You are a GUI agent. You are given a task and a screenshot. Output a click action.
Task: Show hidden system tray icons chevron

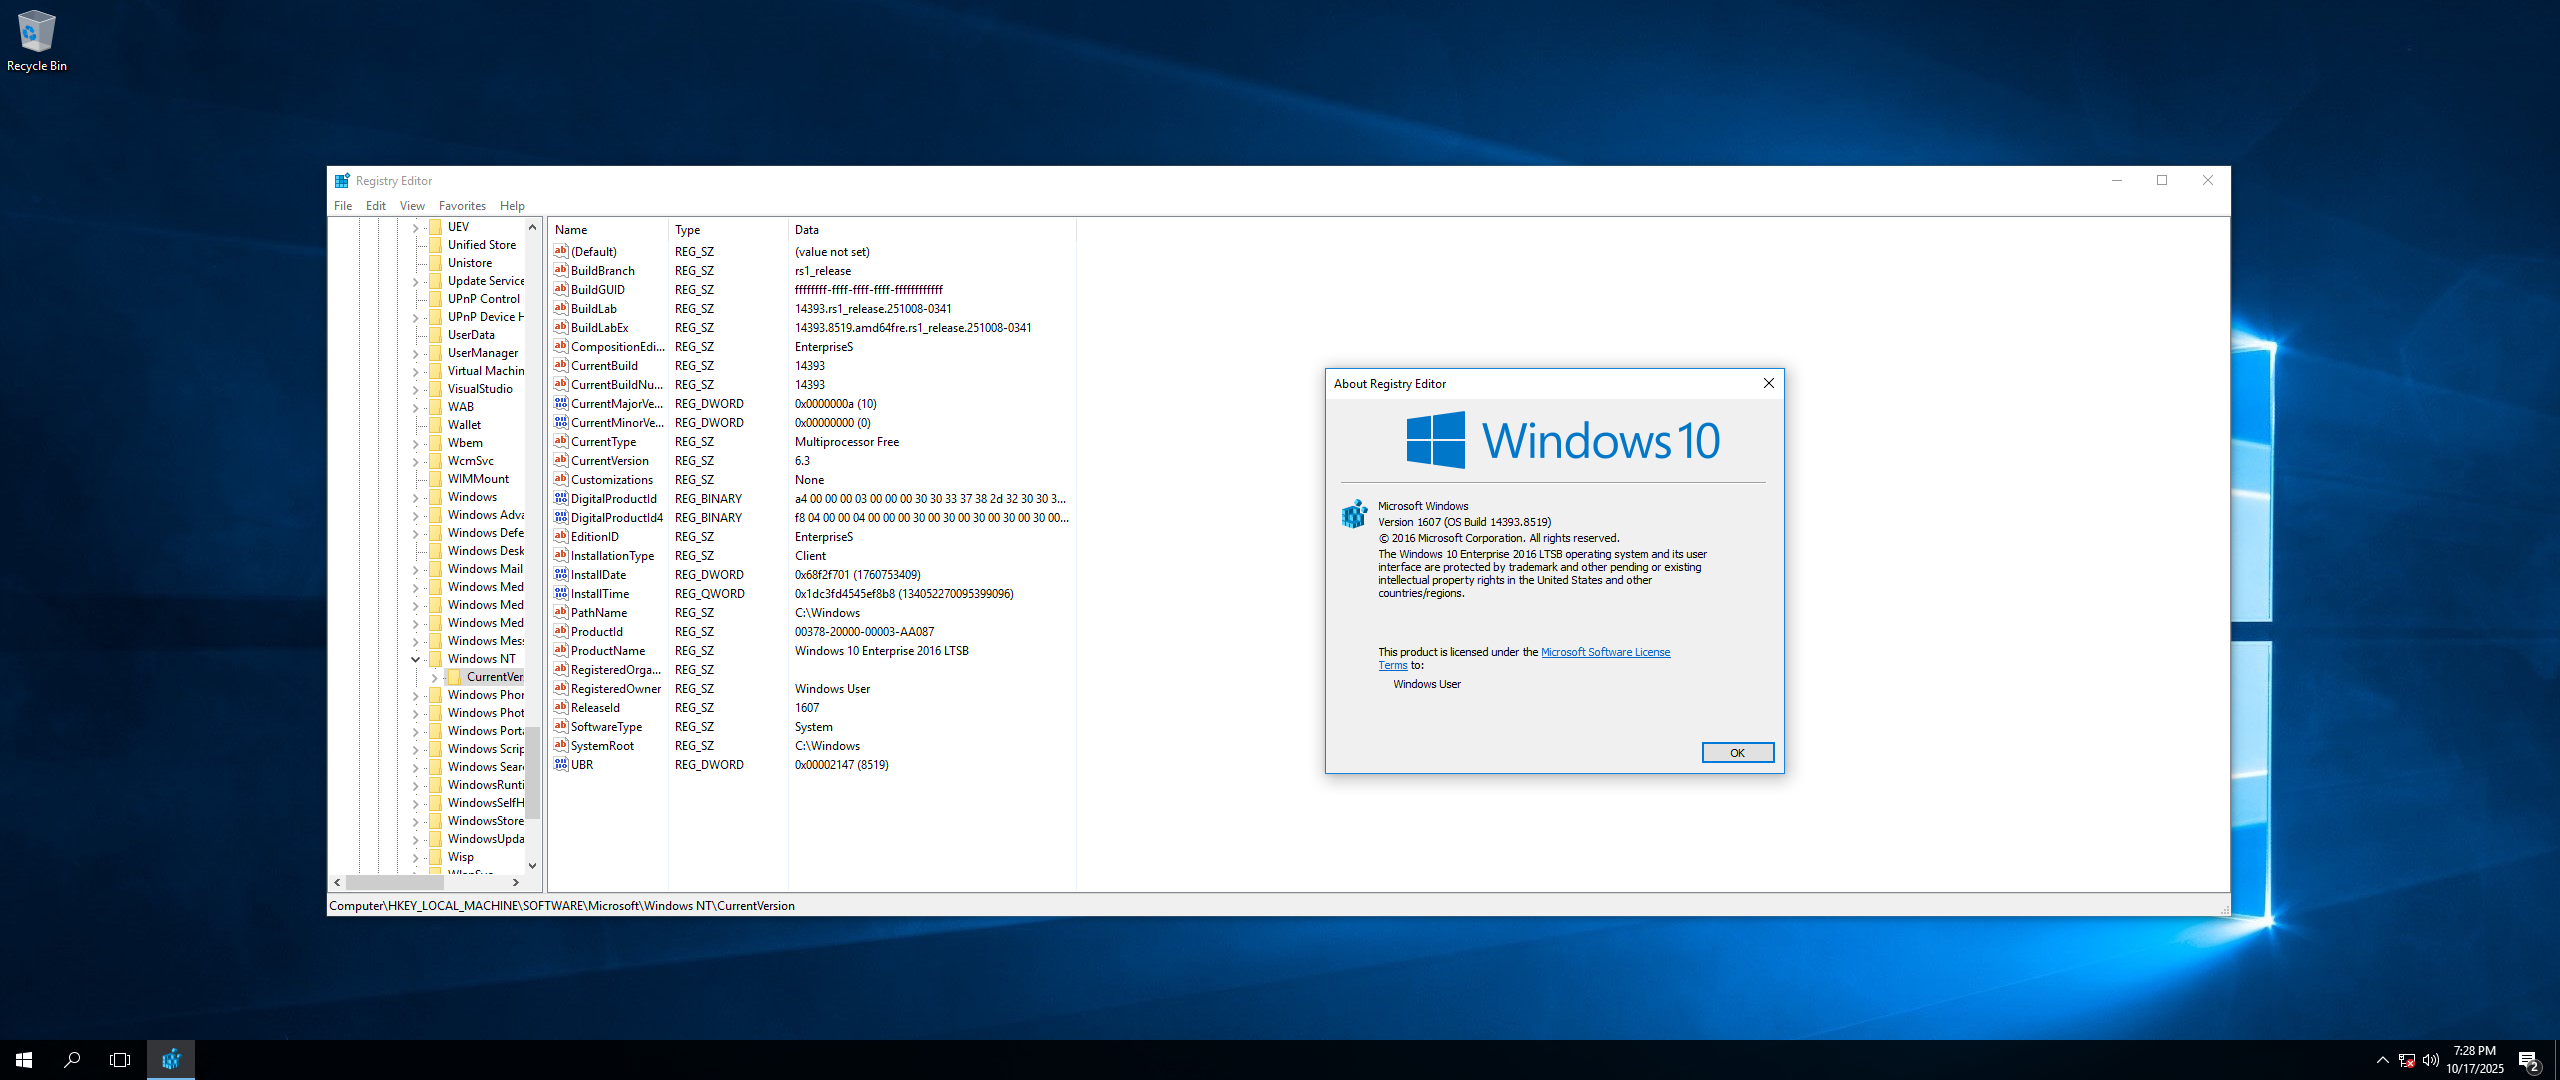[2382, 1060]
